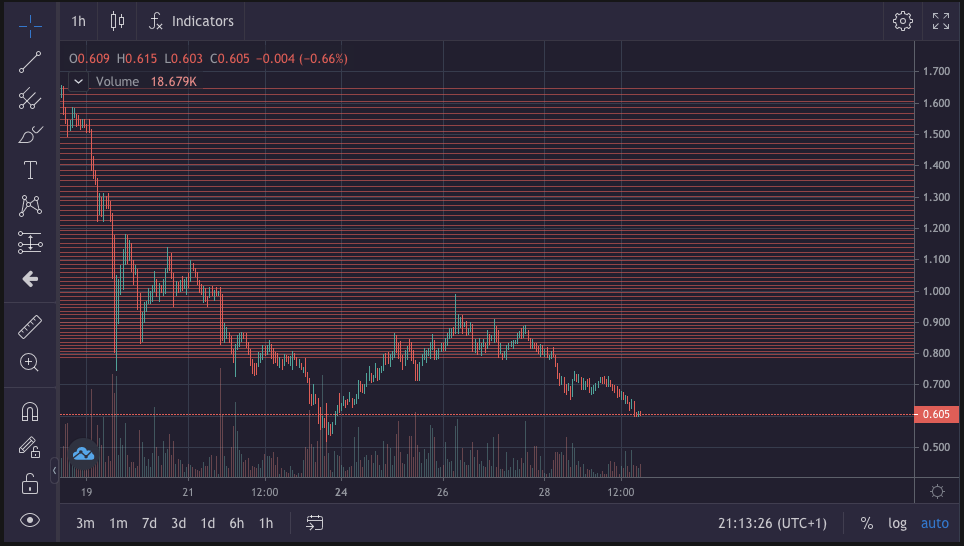Image resolution: width=964 pixels, height=546 pixels.
Task: Hide all drawings with the eye icon
Action: click(x=30, y=520)
